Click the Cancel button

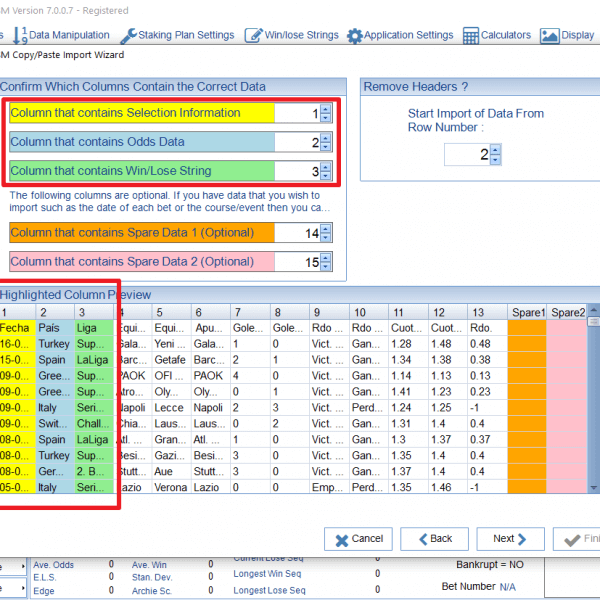(358, 539)
